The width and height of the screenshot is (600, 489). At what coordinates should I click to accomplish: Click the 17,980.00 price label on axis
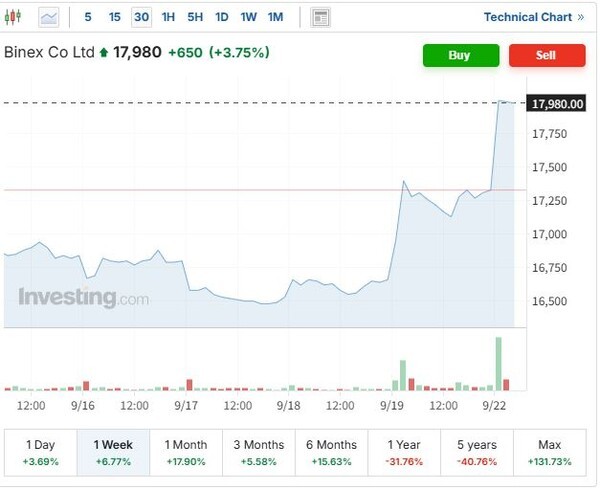(557, 104)
